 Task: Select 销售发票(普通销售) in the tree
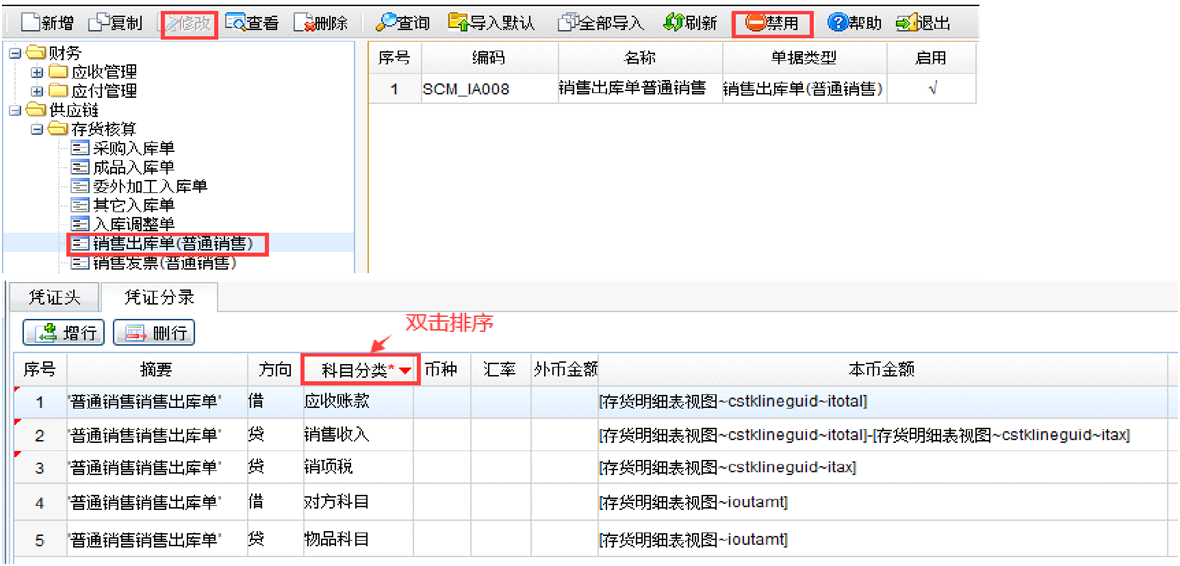pos(164,263)
